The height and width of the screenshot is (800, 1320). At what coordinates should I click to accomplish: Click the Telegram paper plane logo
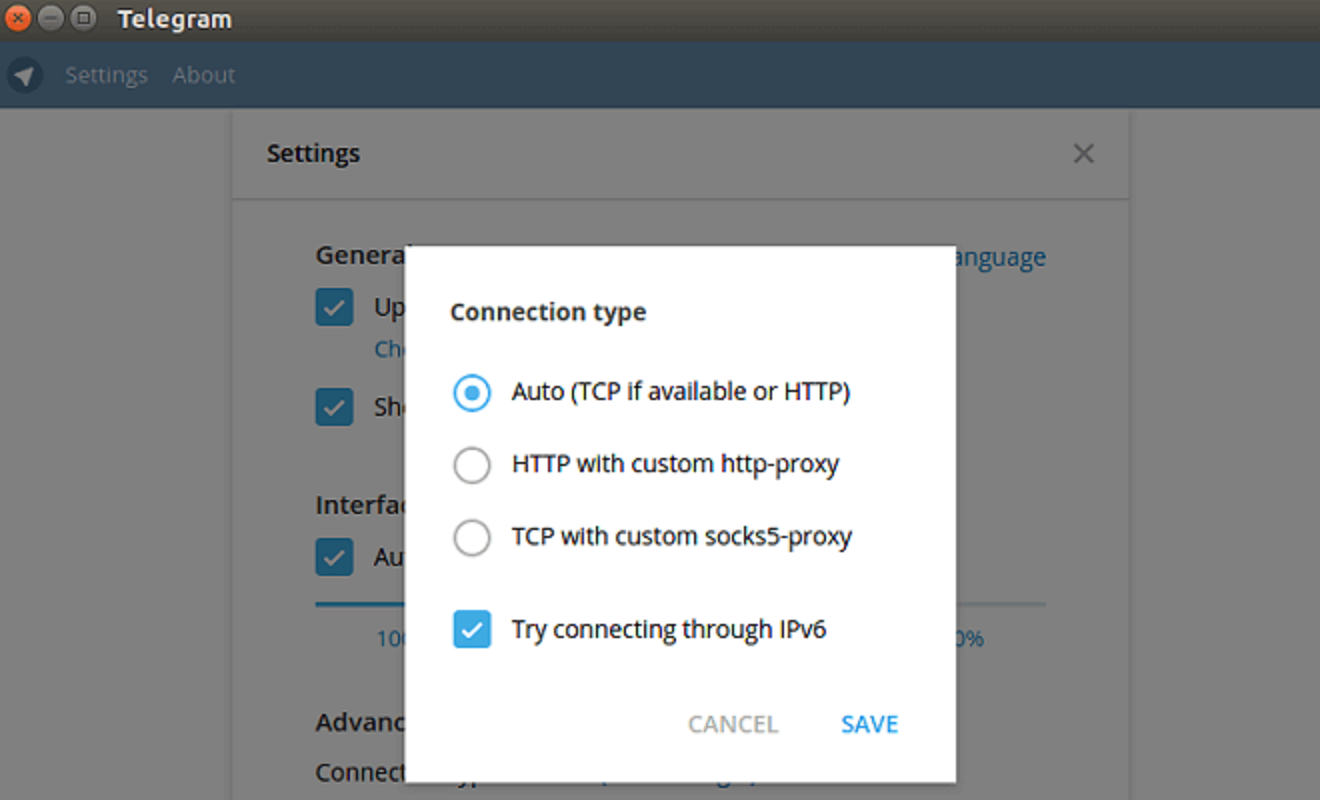tap(24, 75)
